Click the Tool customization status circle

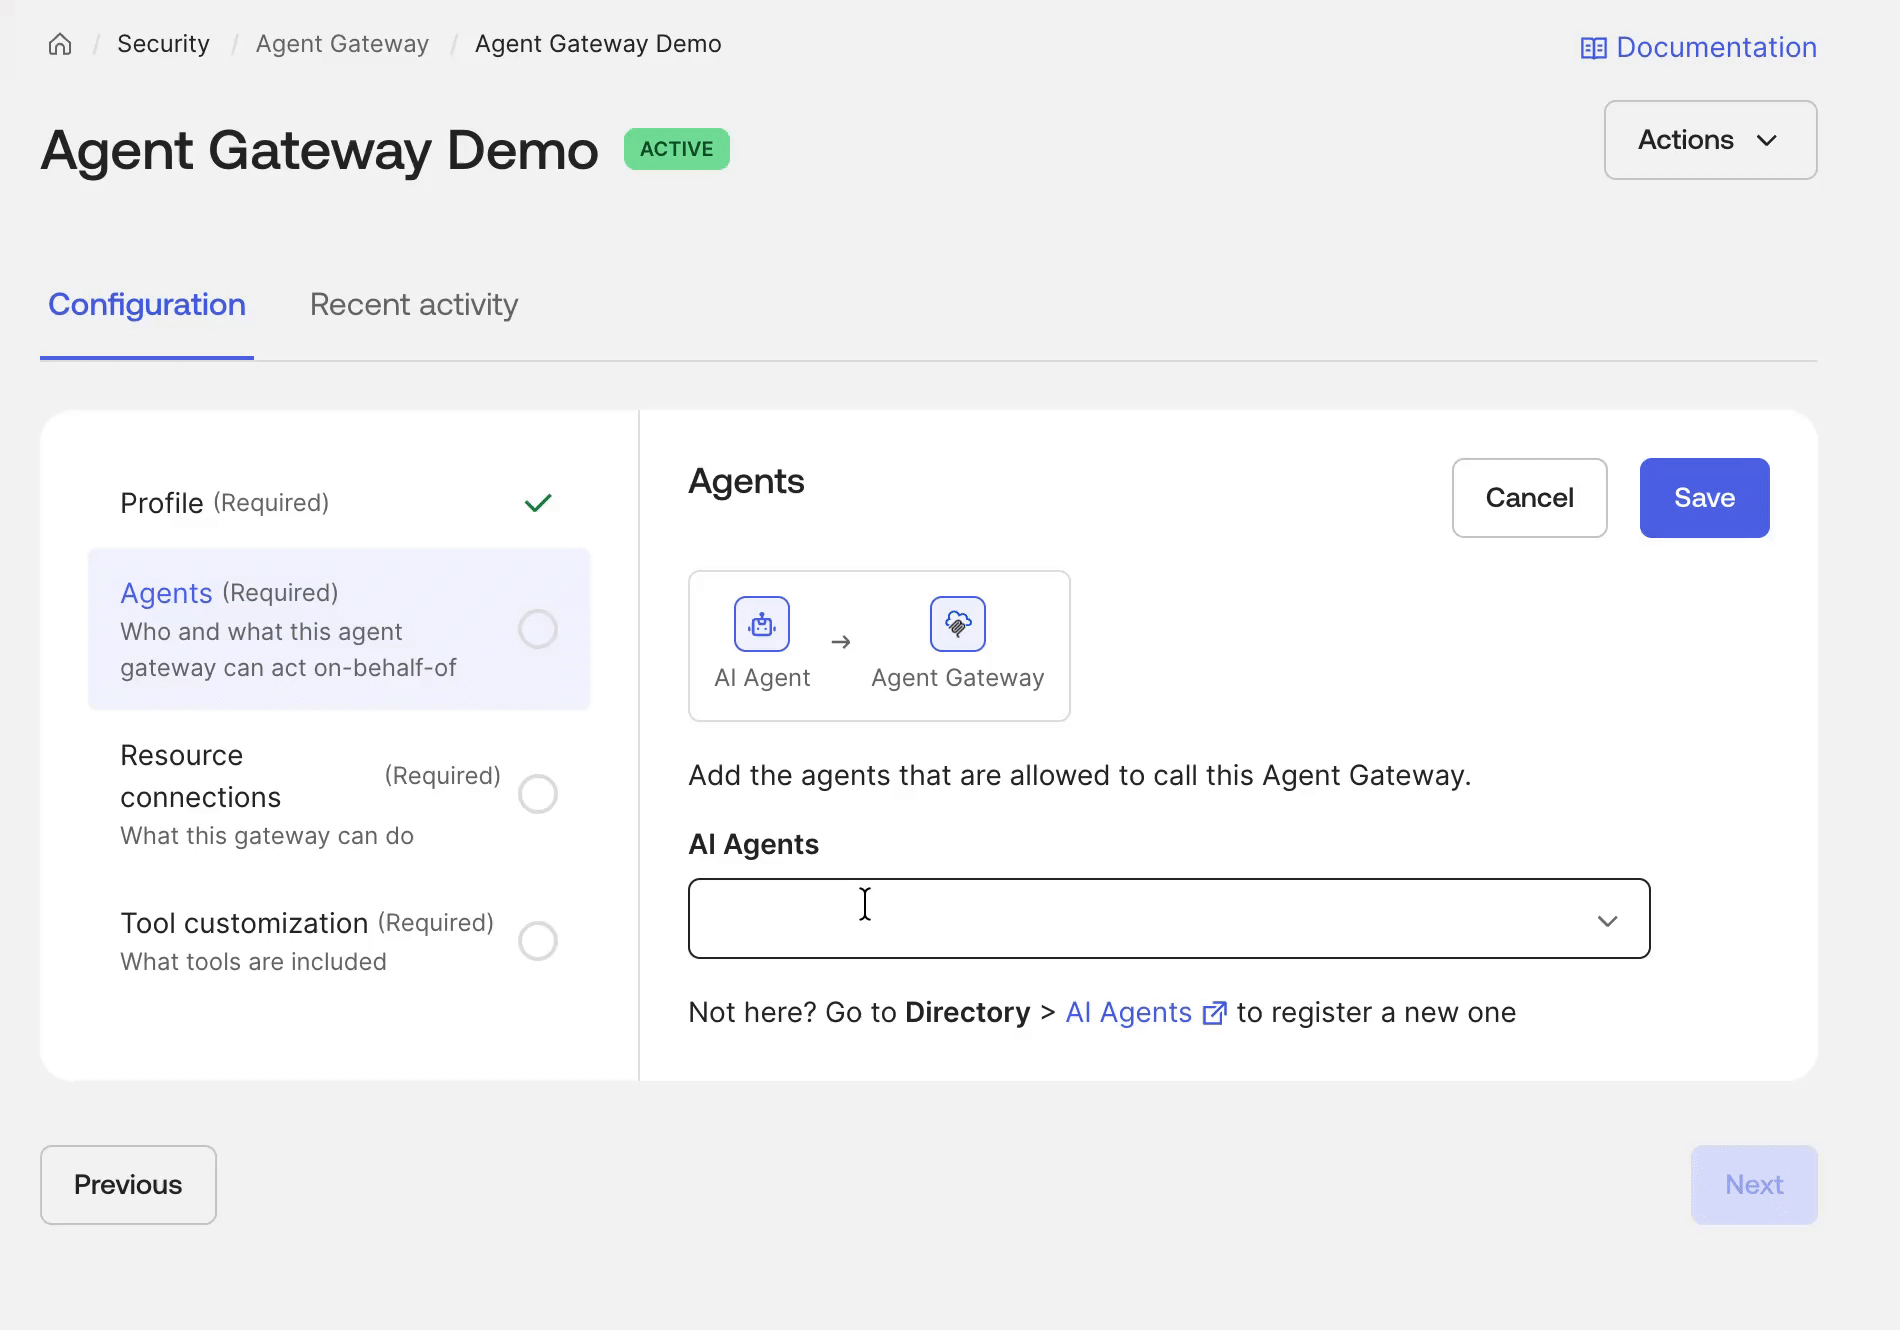click(538, 941)
